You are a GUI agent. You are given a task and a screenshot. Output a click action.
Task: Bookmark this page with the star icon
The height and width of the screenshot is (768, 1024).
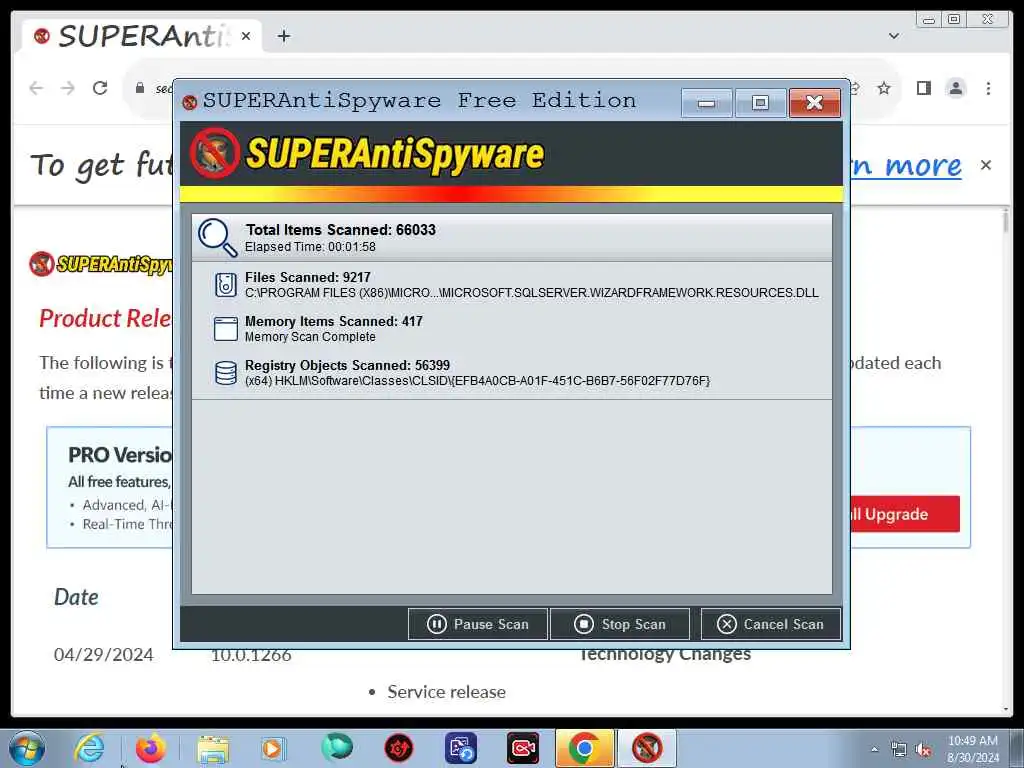point(884,88)
